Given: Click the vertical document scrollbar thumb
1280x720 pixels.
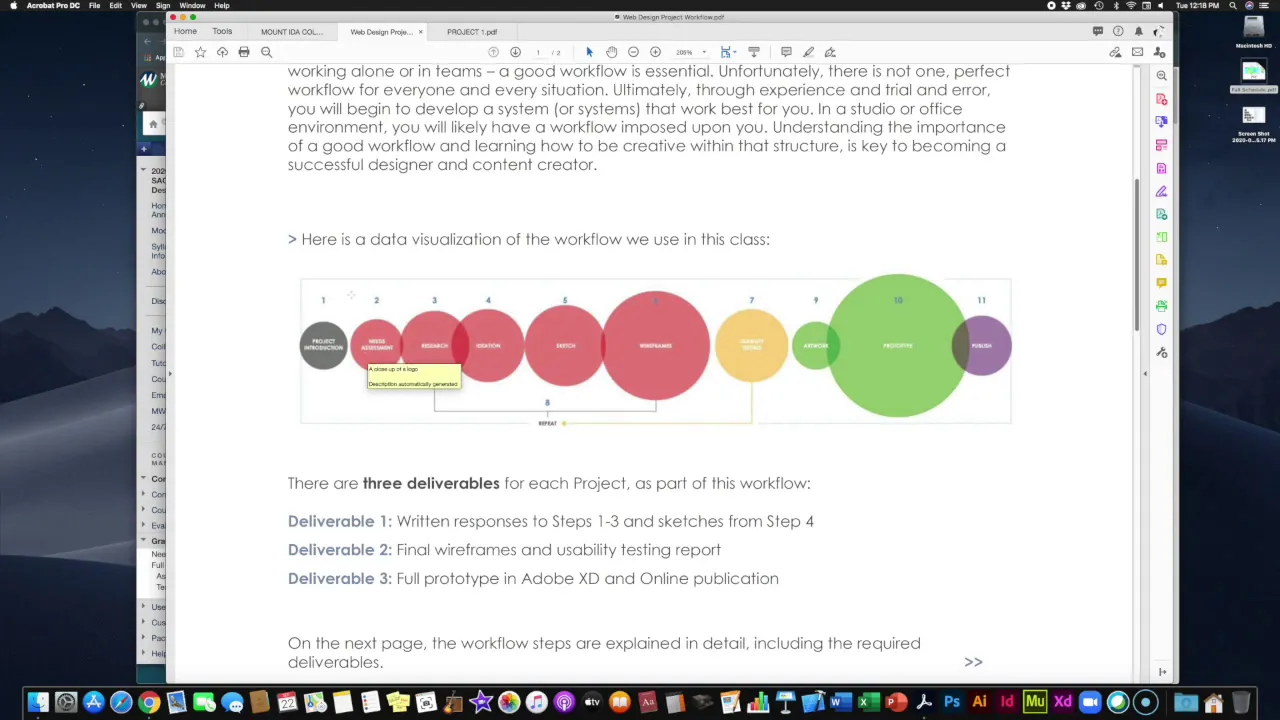Looking at the screenshot, I should click(x=1135, y=255).
